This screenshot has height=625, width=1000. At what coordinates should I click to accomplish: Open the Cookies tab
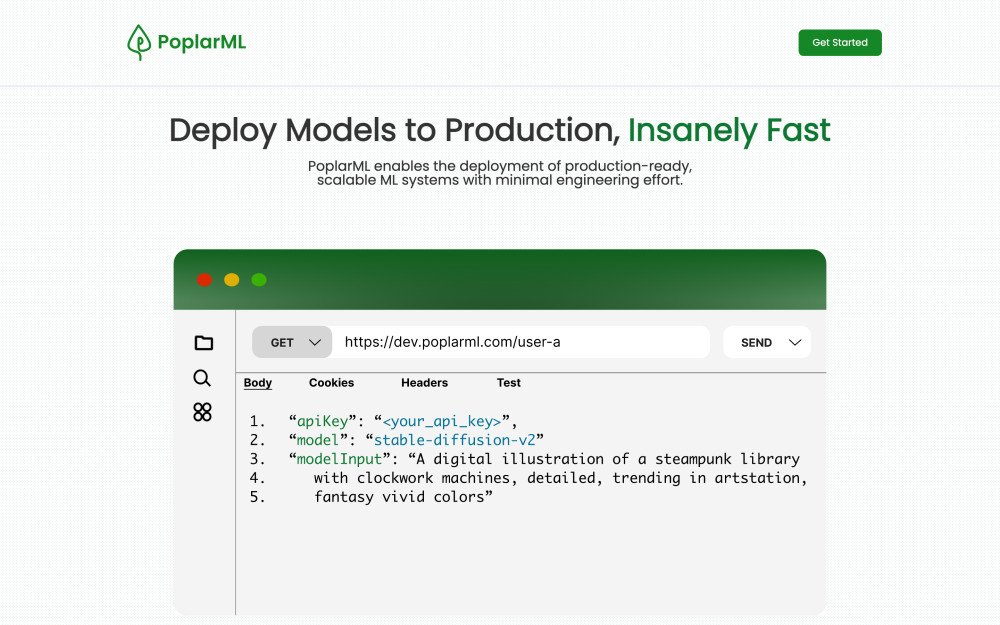[x=331, y=383]
